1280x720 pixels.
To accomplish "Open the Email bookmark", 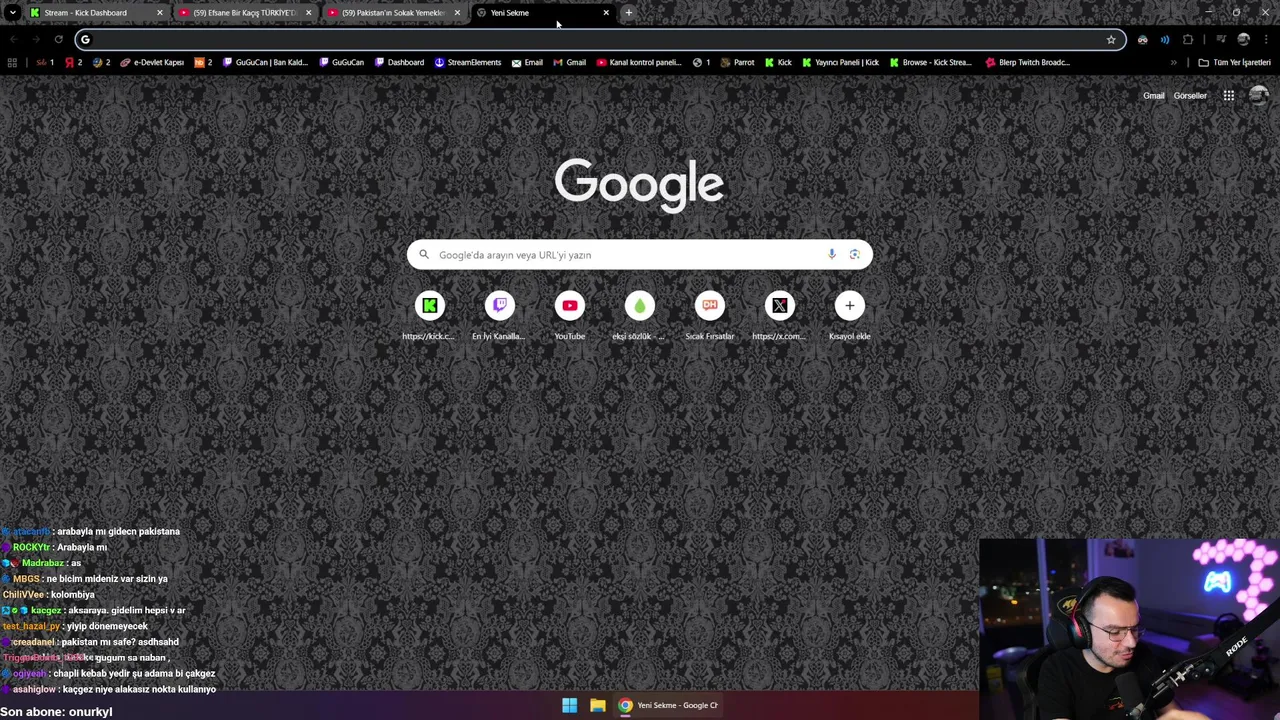I will [x=527, y=62].
